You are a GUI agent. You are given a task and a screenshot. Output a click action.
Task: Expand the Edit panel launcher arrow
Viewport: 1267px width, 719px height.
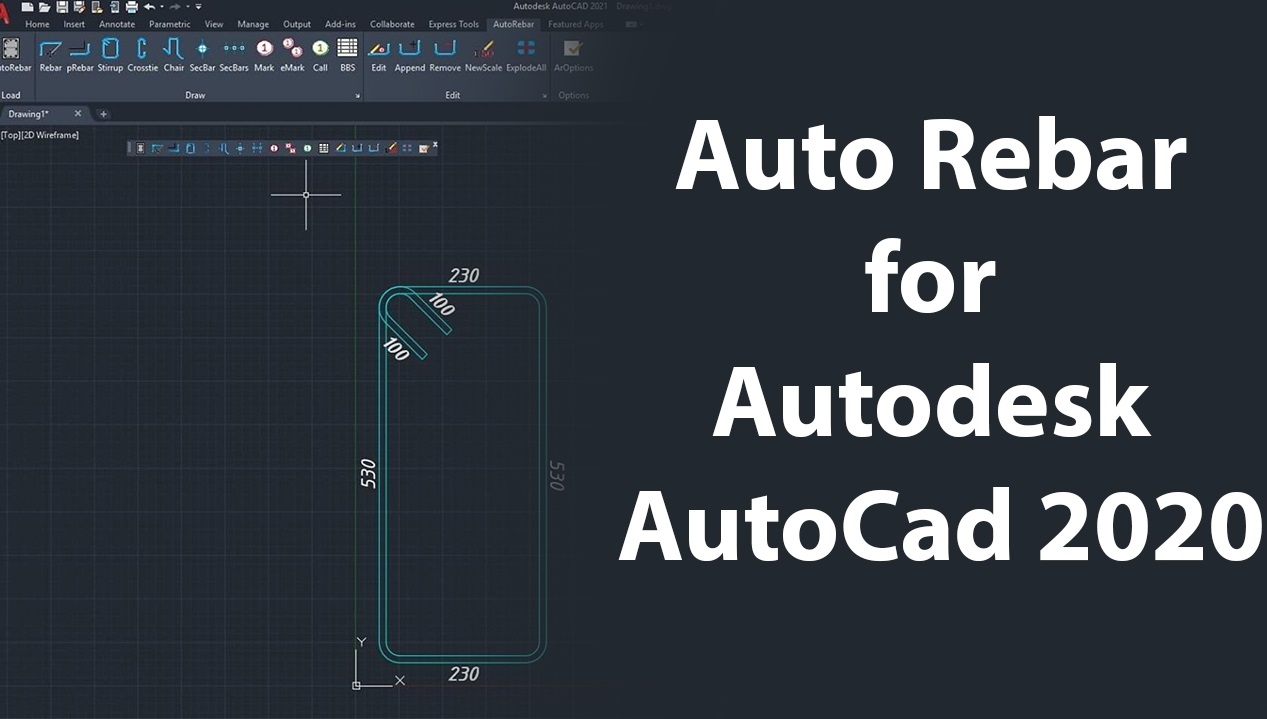[x=545, y=96]
